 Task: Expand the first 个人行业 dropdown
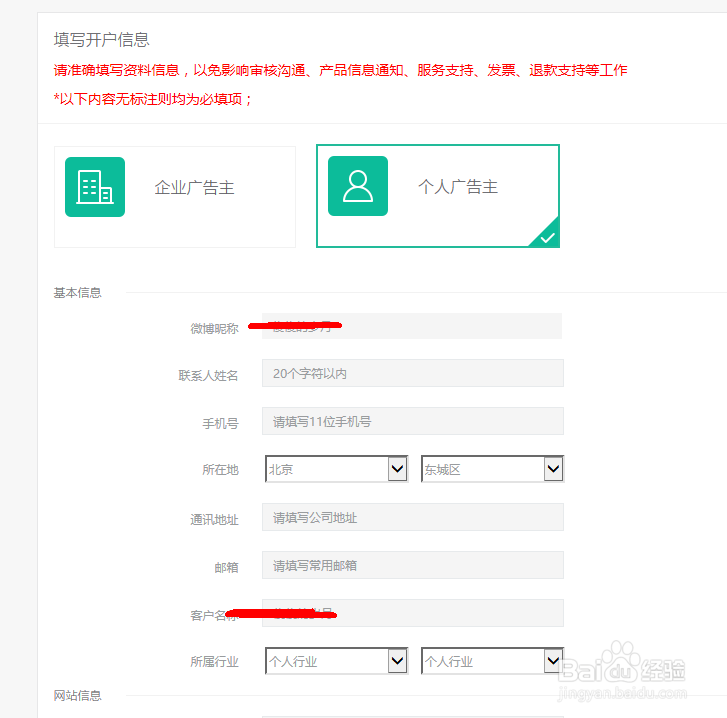coord(326,661)
